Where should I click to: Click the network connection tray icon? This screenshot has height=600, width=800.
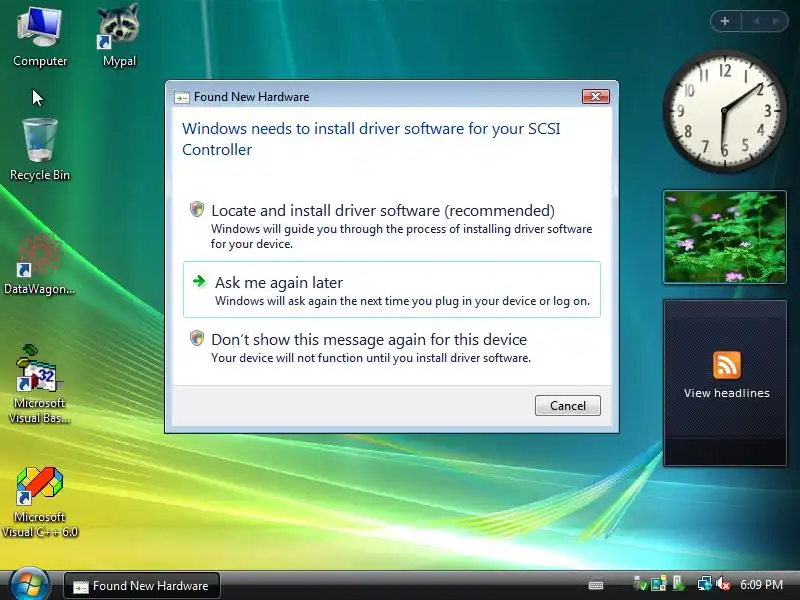[705, 584]
